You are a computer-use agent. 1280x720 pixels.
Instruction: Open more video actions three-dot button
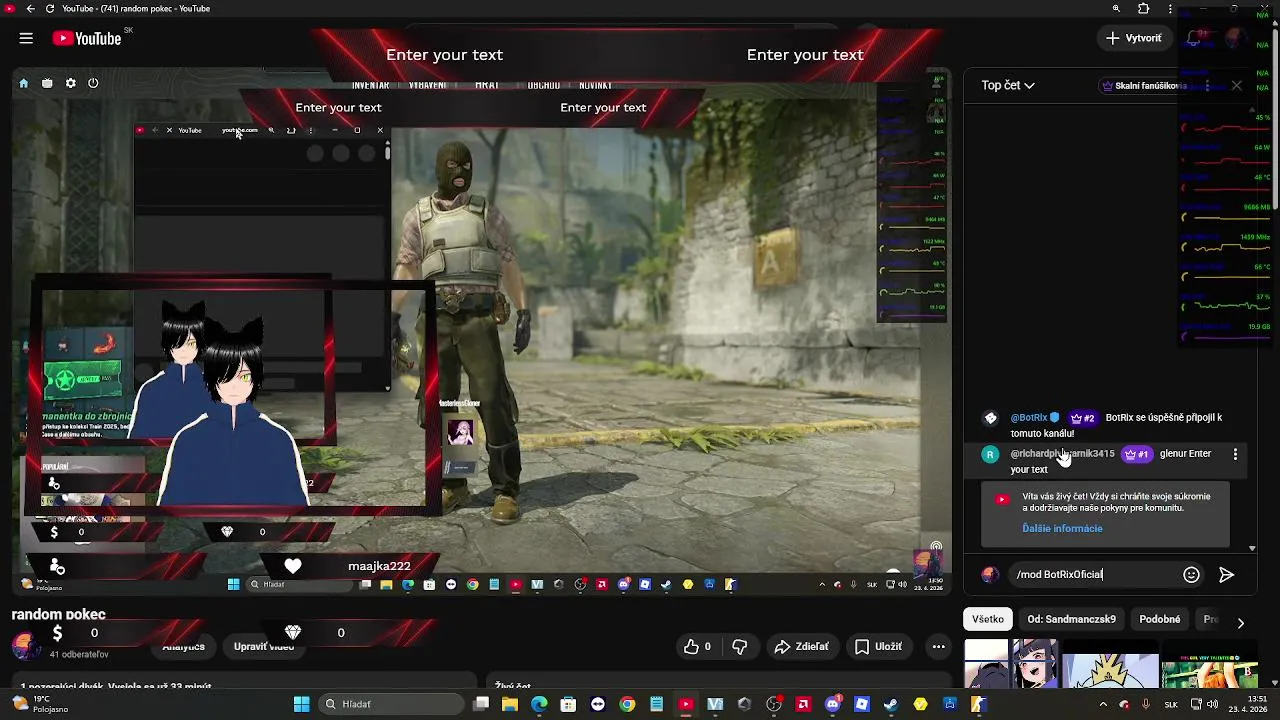coord(938,647)
